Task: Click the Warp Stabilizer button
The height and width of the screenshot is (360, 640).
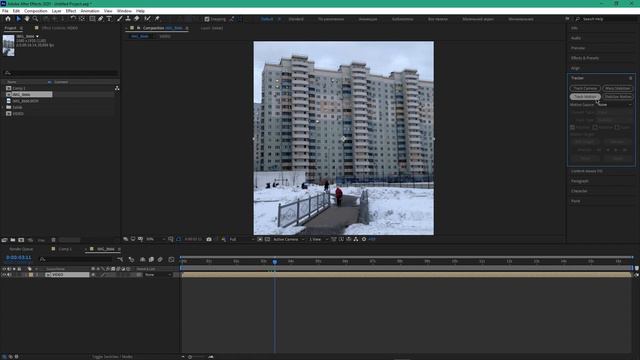Action: 618,89
